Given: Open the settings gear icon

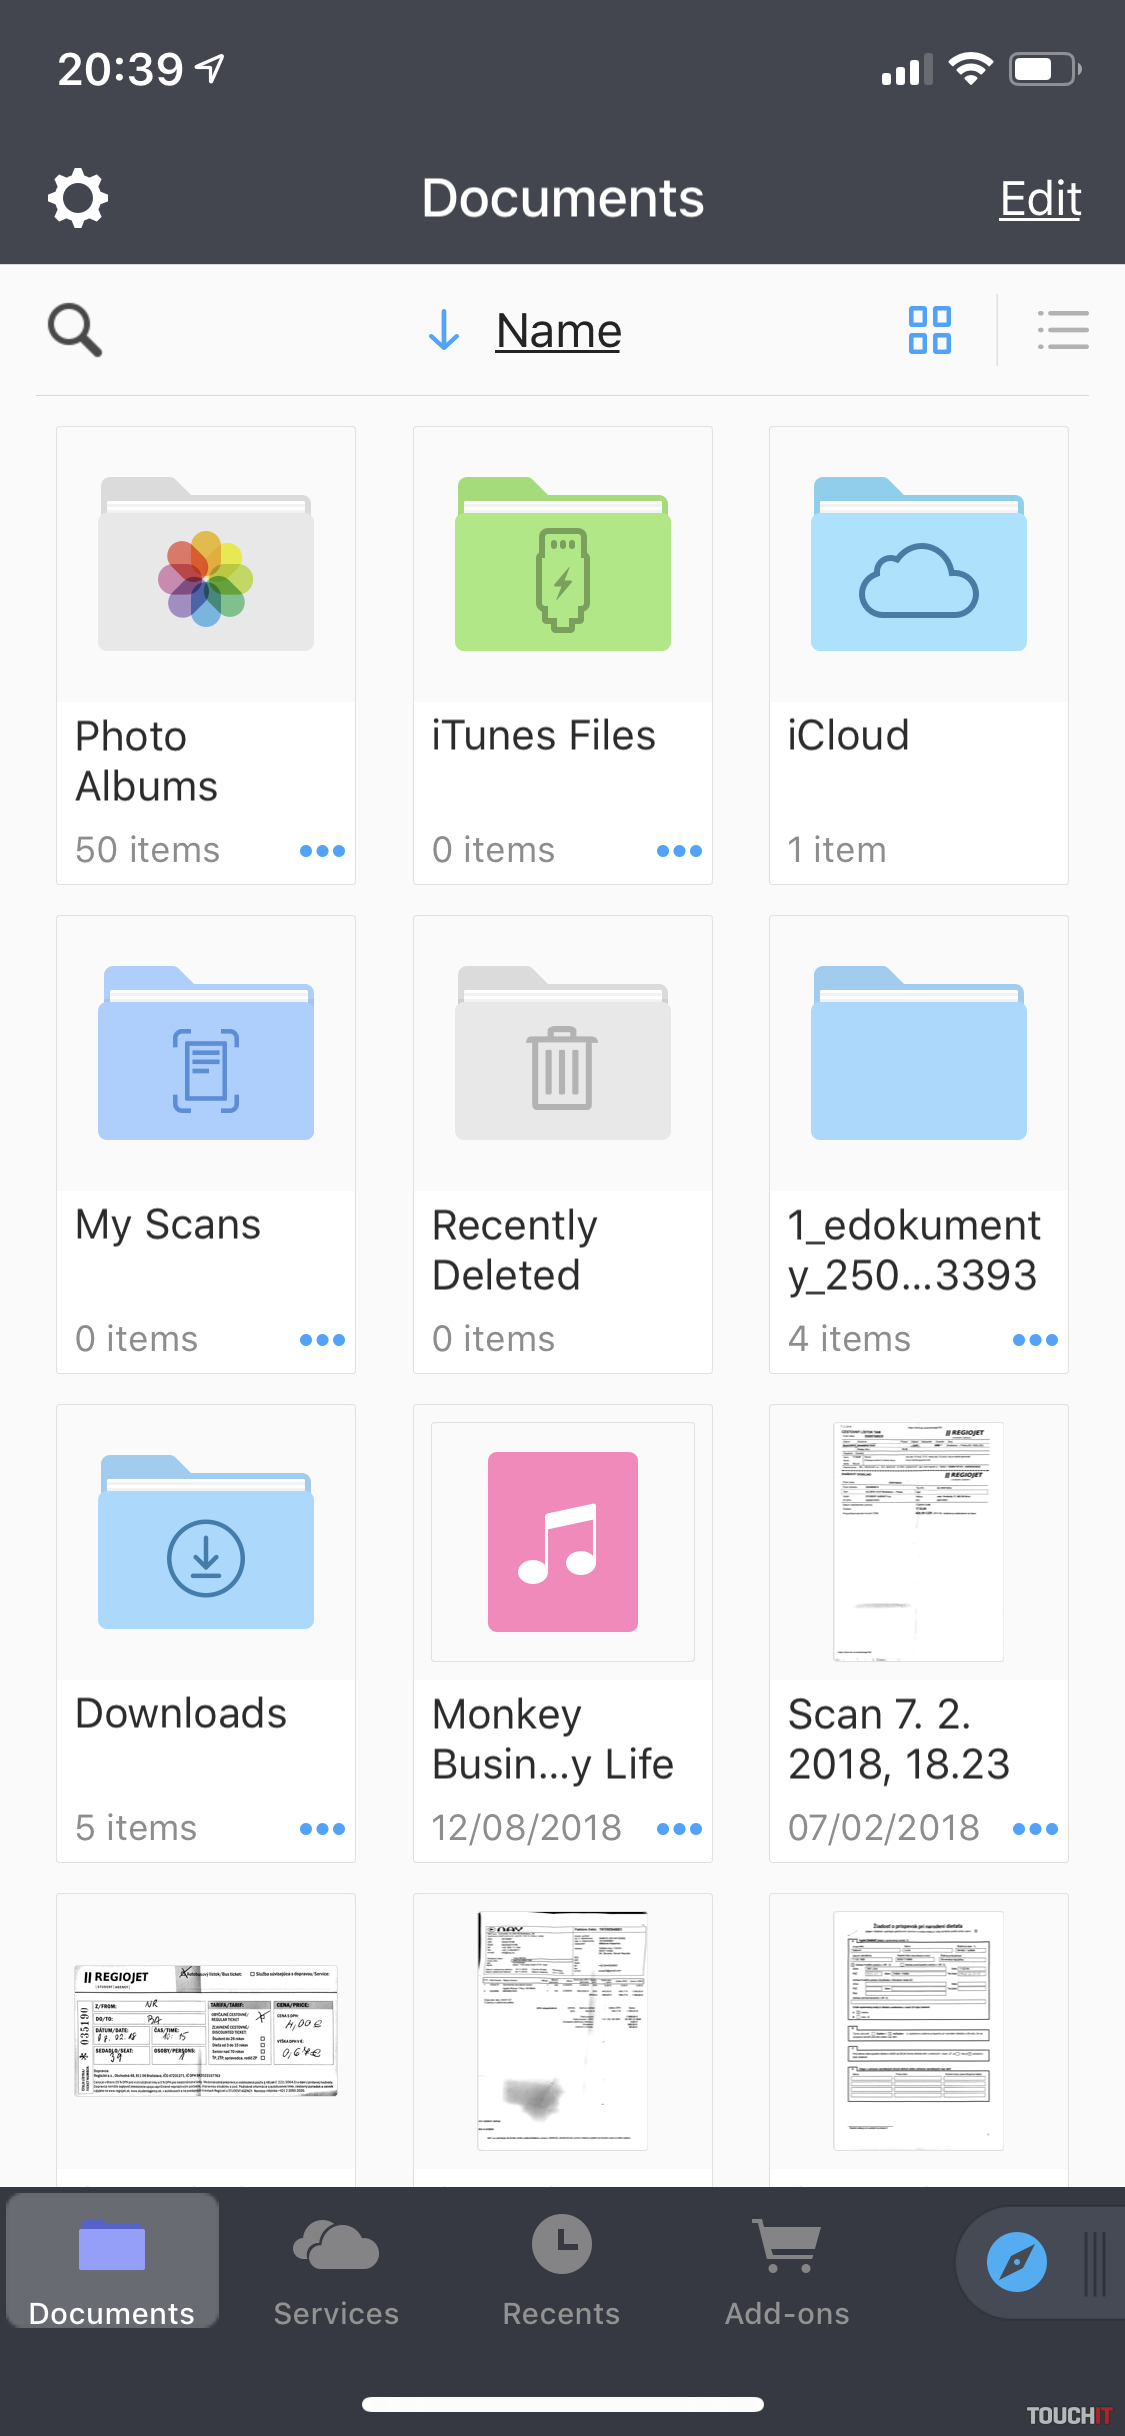Looking at the screenshot, I should coord(78,198).
